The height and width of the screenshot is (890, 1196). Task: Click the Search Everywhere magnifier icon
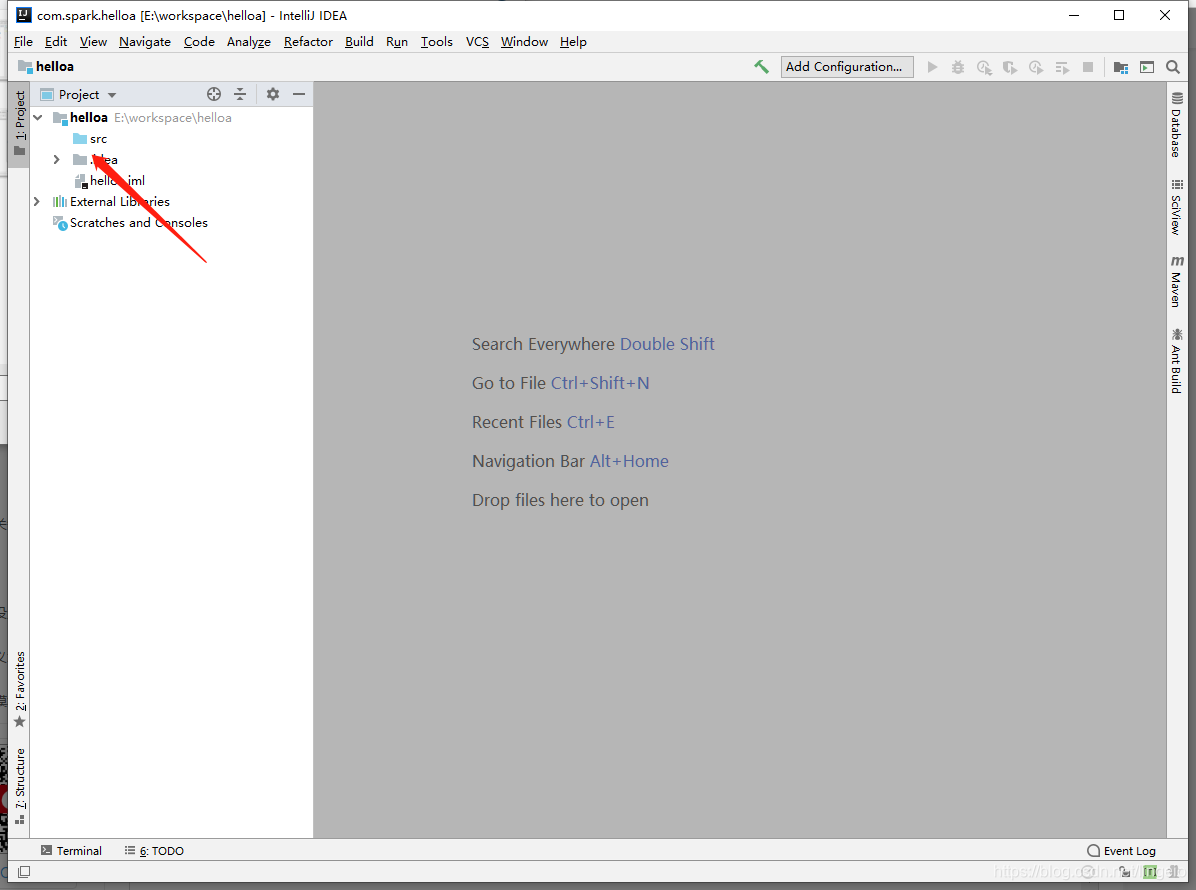pos(1173,67)
